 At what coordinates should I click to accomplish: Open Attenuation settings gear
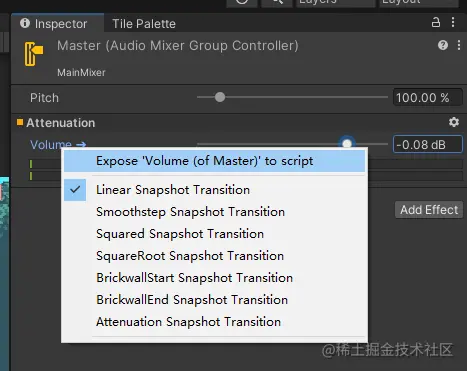coord(454,122)
